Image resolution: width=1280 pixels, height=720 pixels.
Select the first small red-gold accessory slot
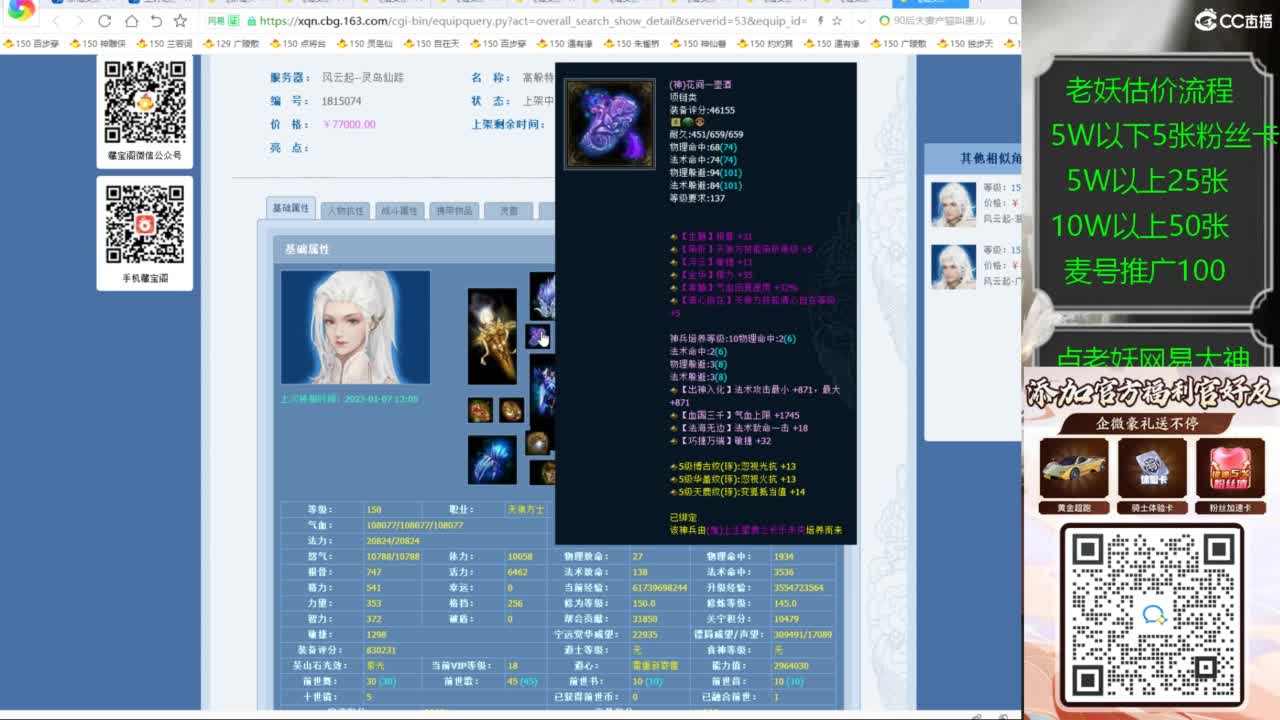(480, 410)
